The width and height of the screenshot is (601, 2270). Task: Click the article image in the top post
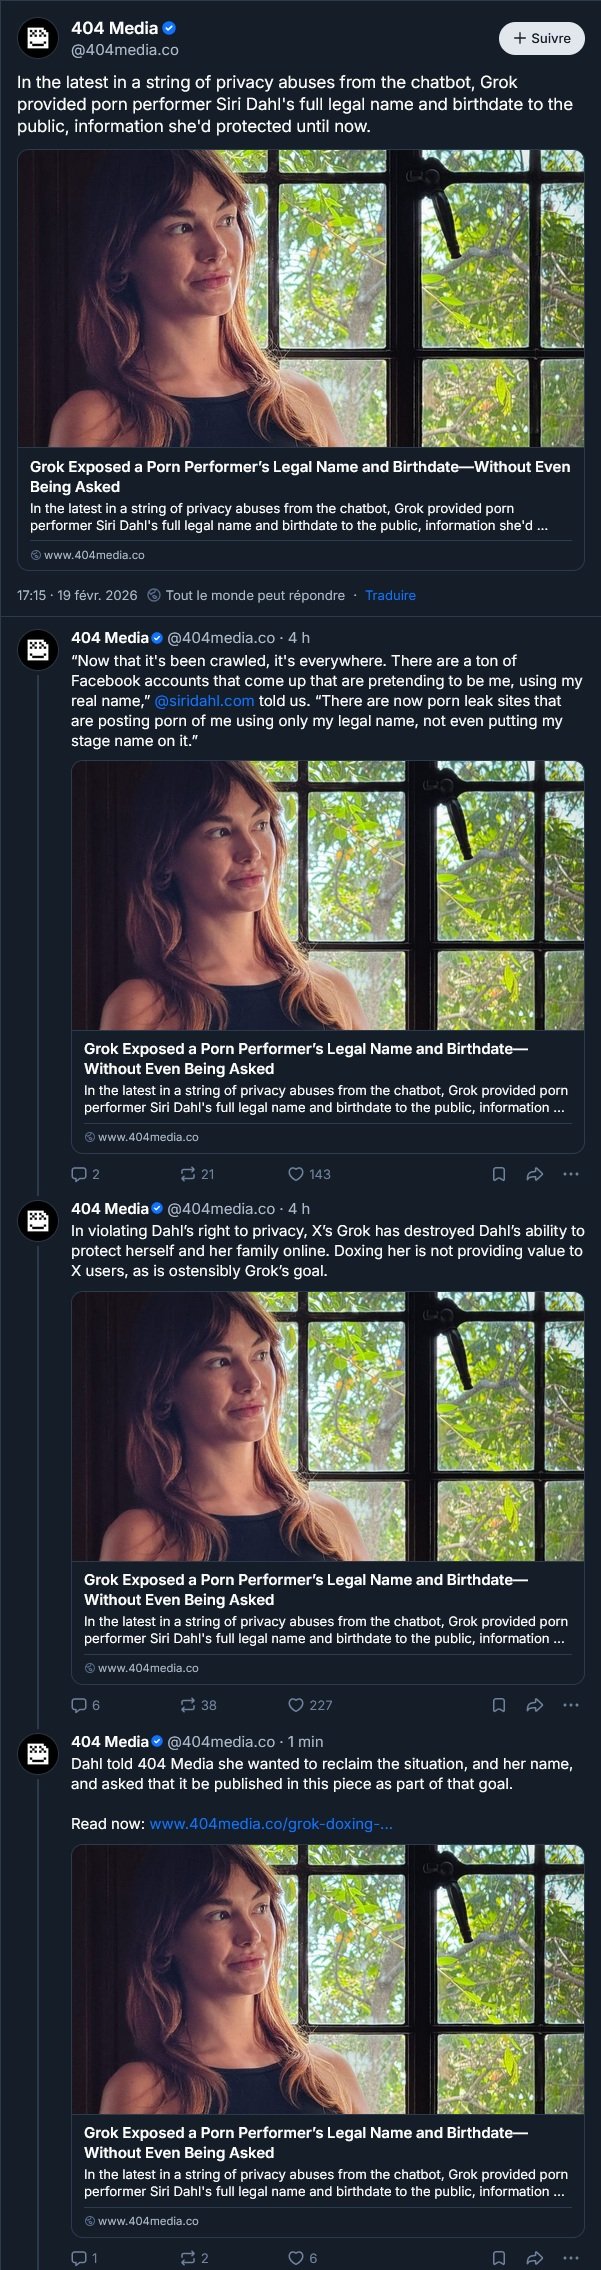tap(300, 298)
